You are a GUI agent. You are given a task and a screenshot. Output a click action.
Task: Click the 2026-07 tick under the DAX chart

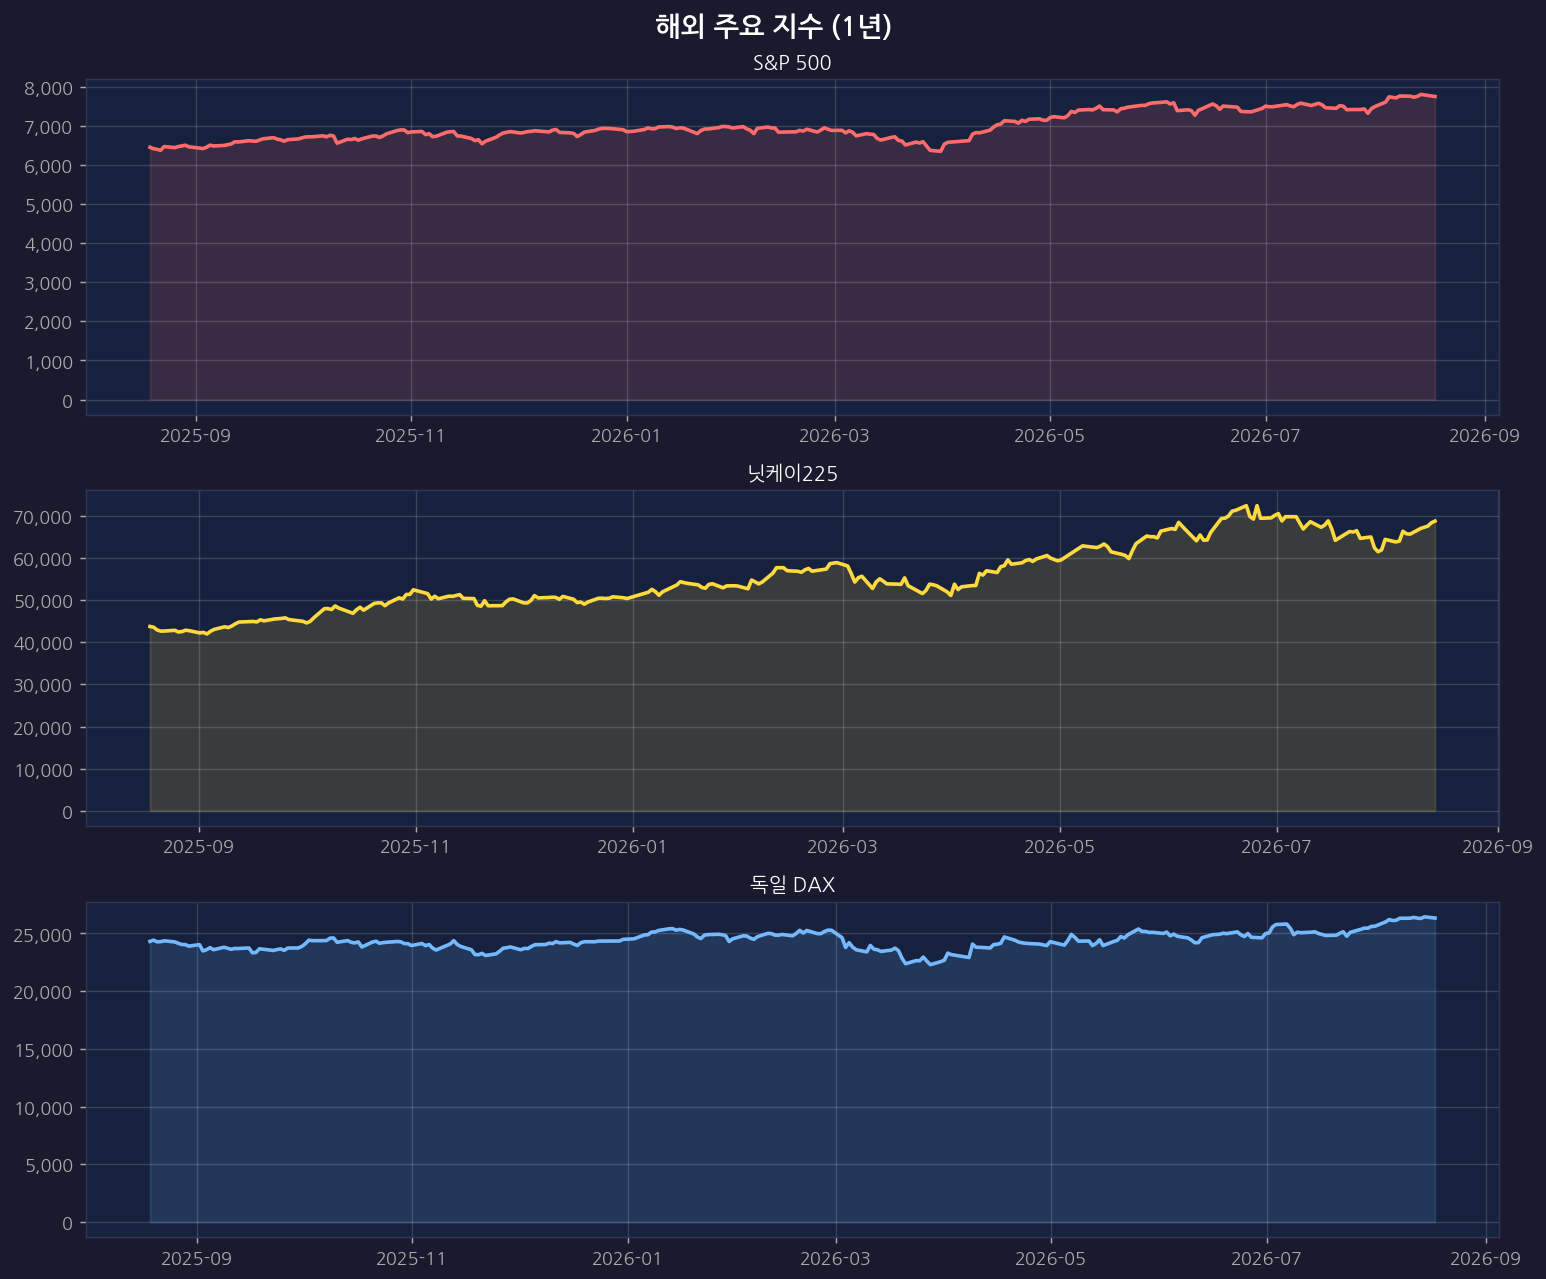pyautogui.click(x=1266, y=1258)
